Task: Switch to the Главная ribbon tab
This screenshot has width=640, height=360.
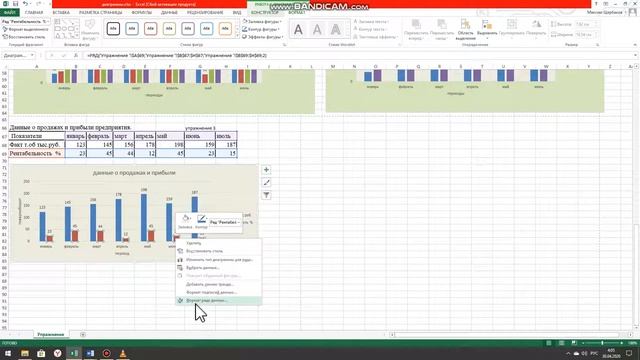Action: pos(34,13)
